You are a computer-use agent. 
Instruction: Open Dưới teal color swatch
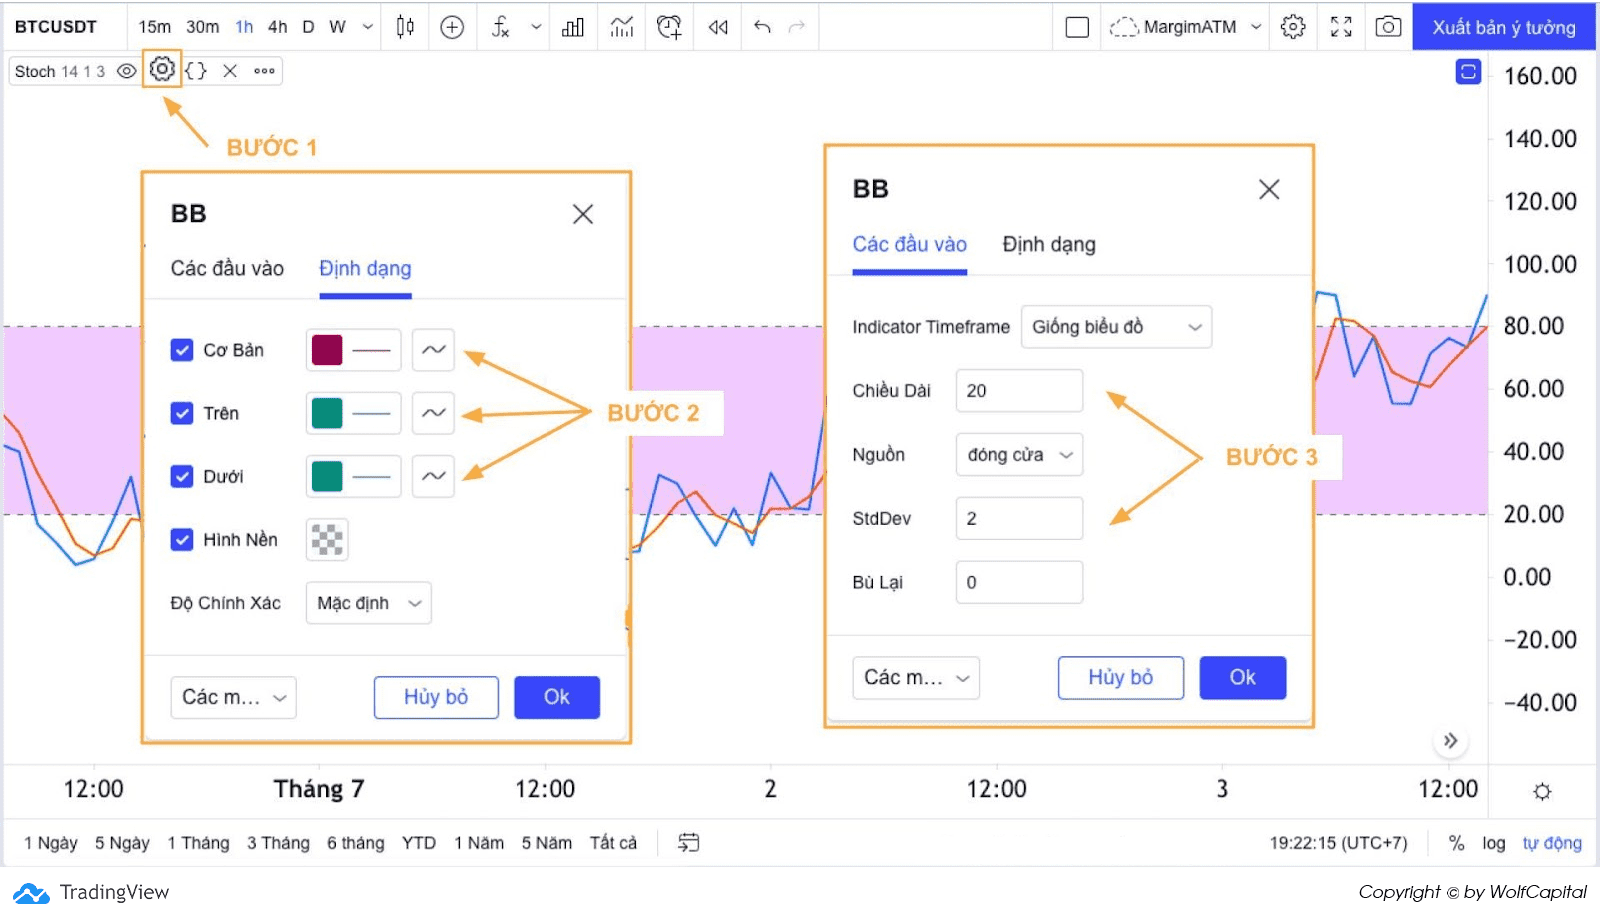click(x=327, y=476)
